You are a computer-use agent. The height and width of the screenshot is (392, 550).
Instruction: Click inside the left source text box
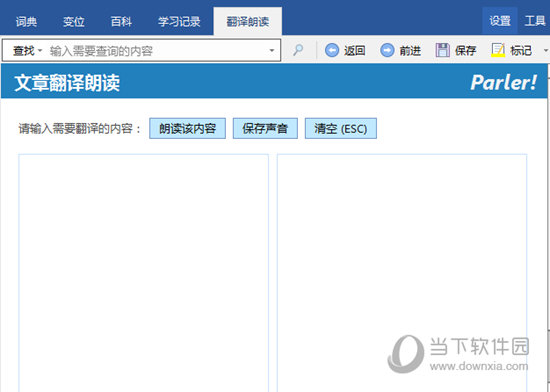[143, 273]
